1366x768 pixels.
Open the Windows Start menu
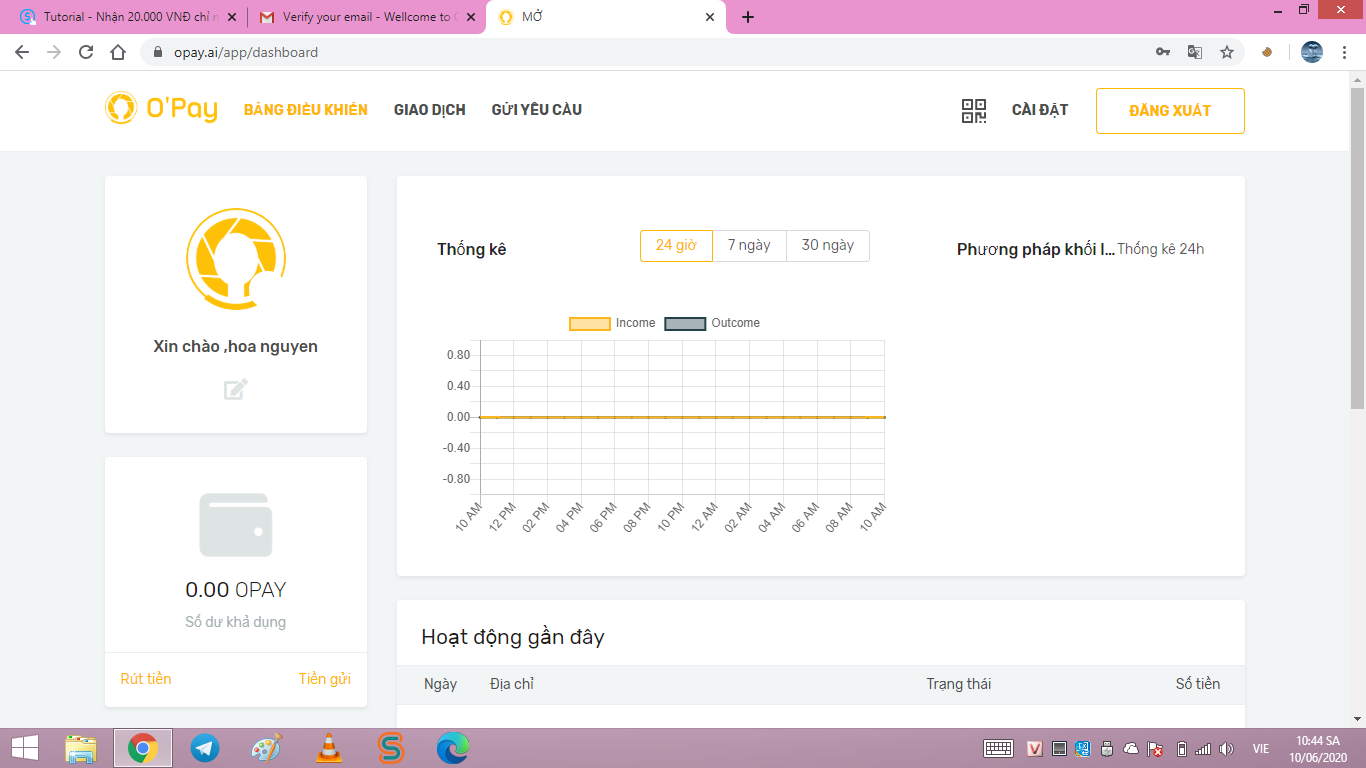(x=24, y=748)
